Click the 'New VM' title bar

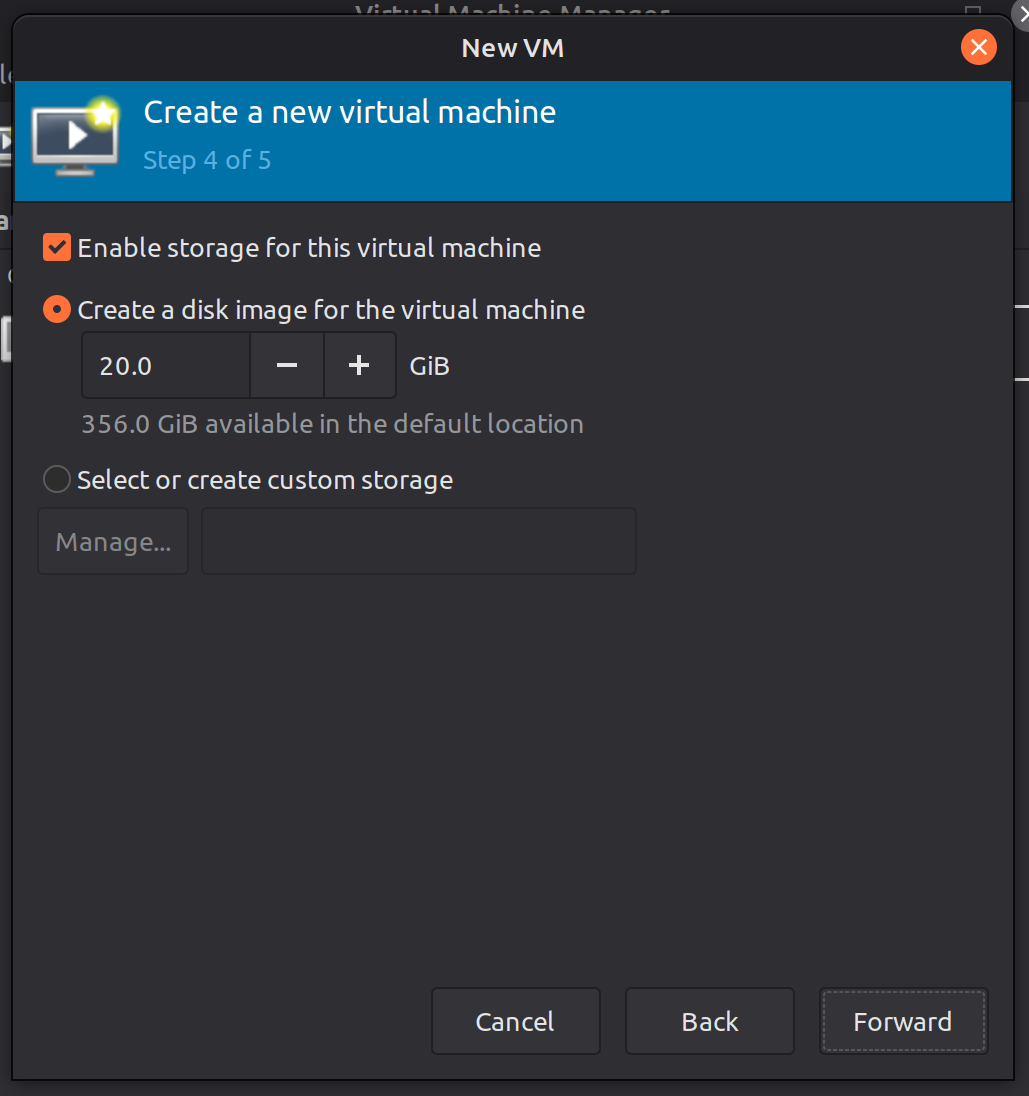click(x=512, y=47)
